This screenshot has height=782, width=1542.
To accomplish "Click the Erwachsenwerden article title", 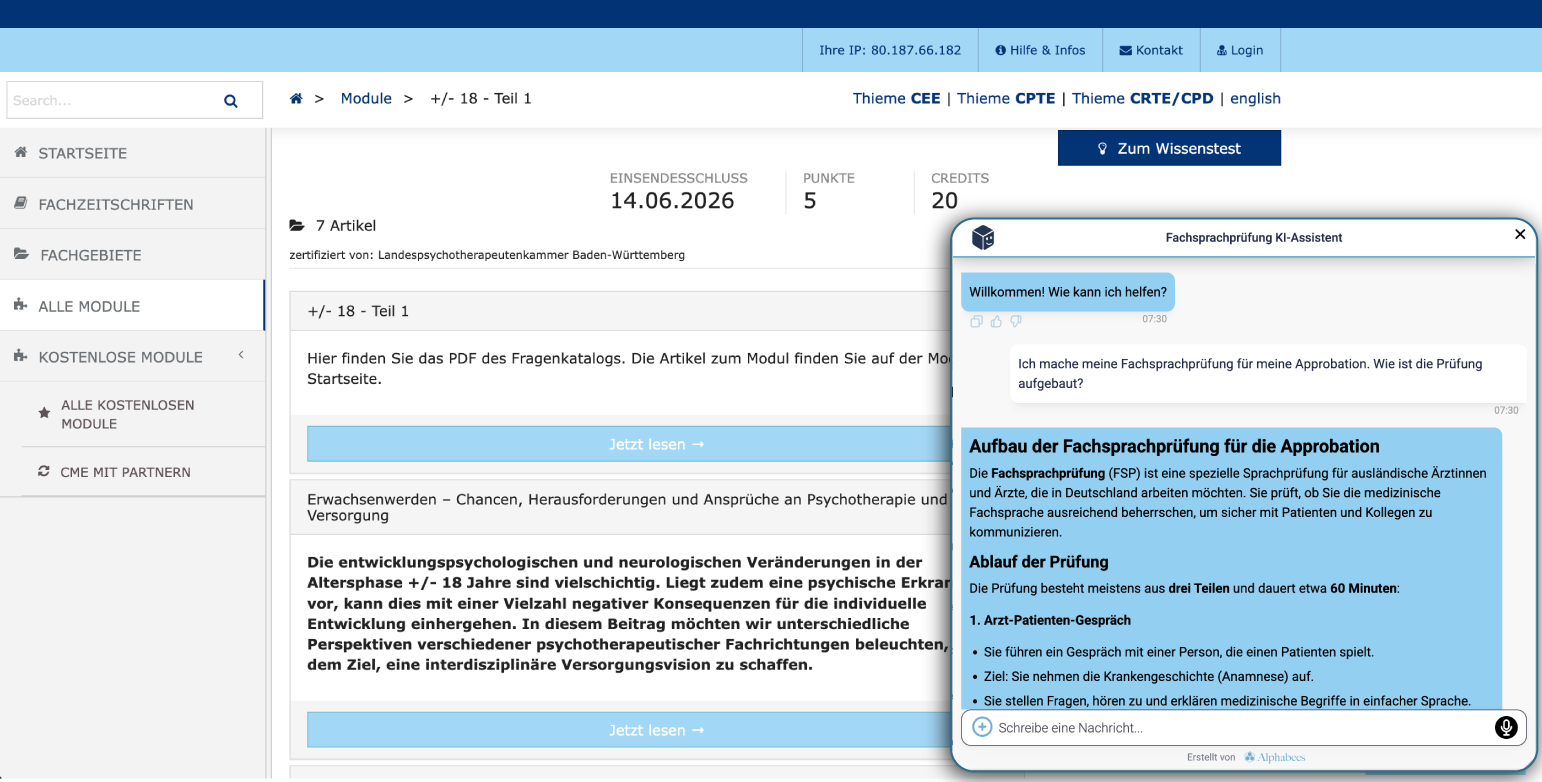I will [627, 507].
